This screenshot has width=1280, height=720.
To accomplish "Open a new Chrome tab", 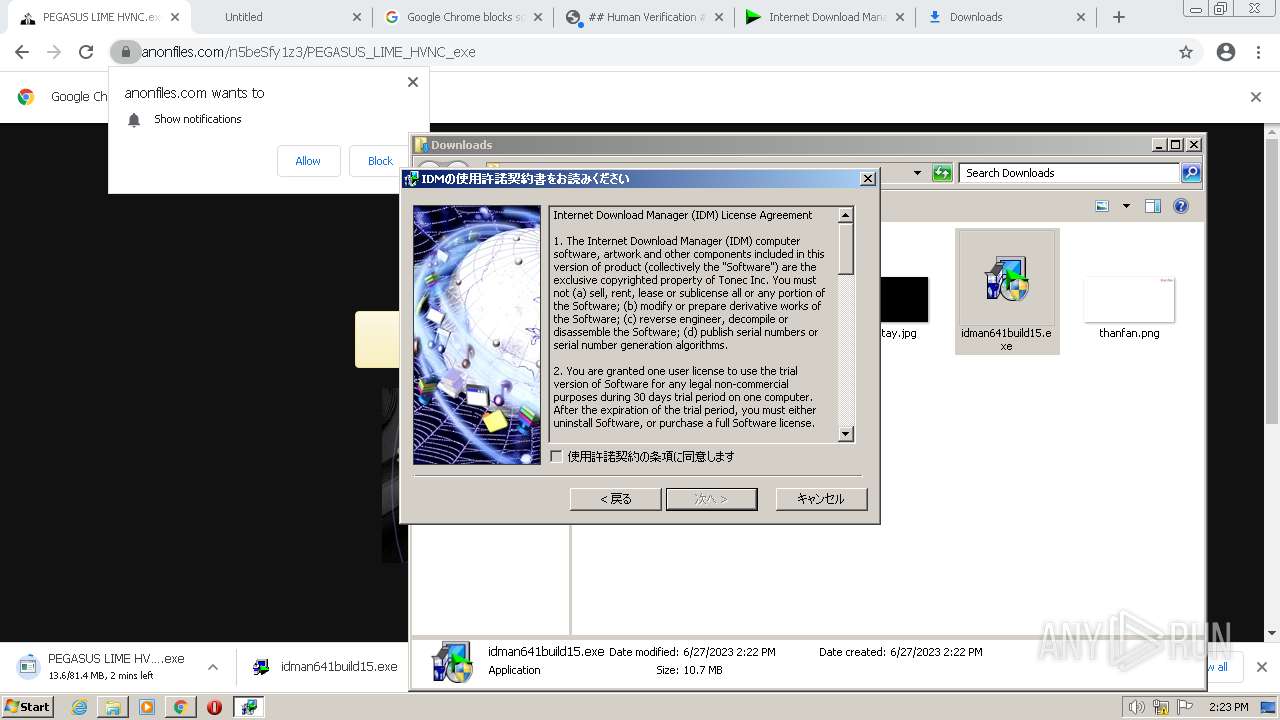I will (1119, 17).
